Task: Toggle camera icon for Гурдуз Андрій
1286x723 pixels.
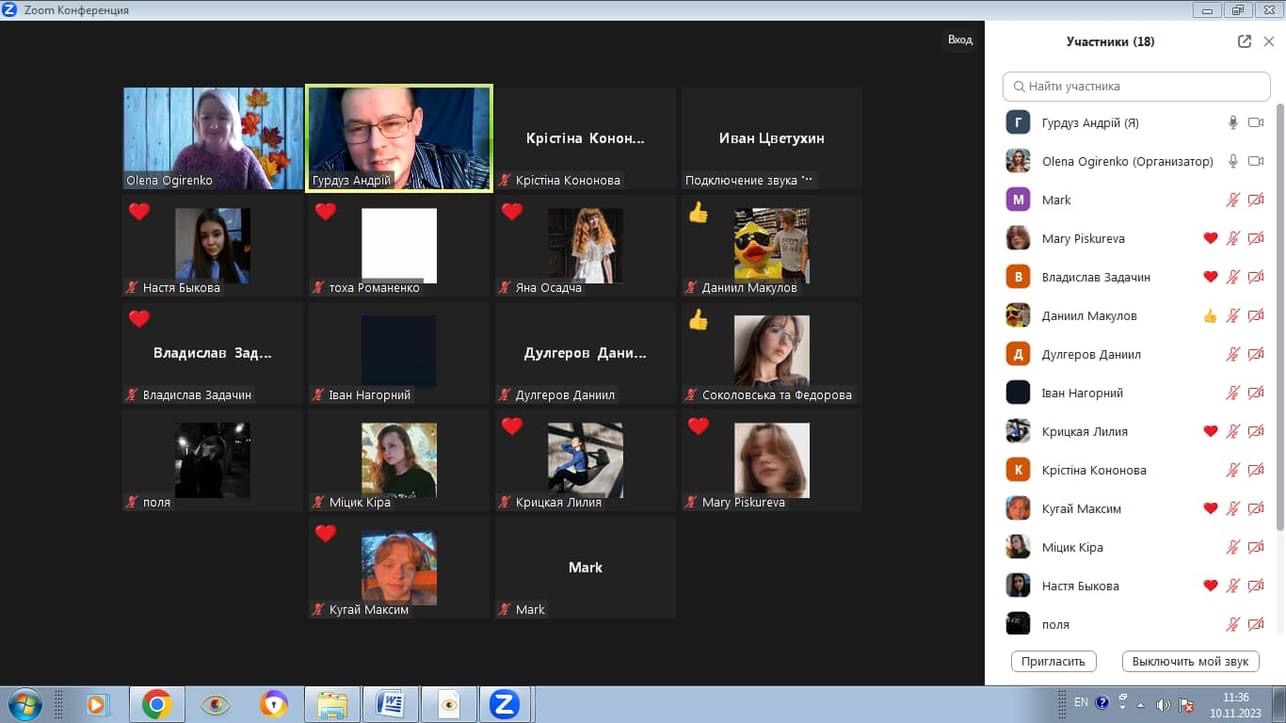Action: pos(1256,123)
